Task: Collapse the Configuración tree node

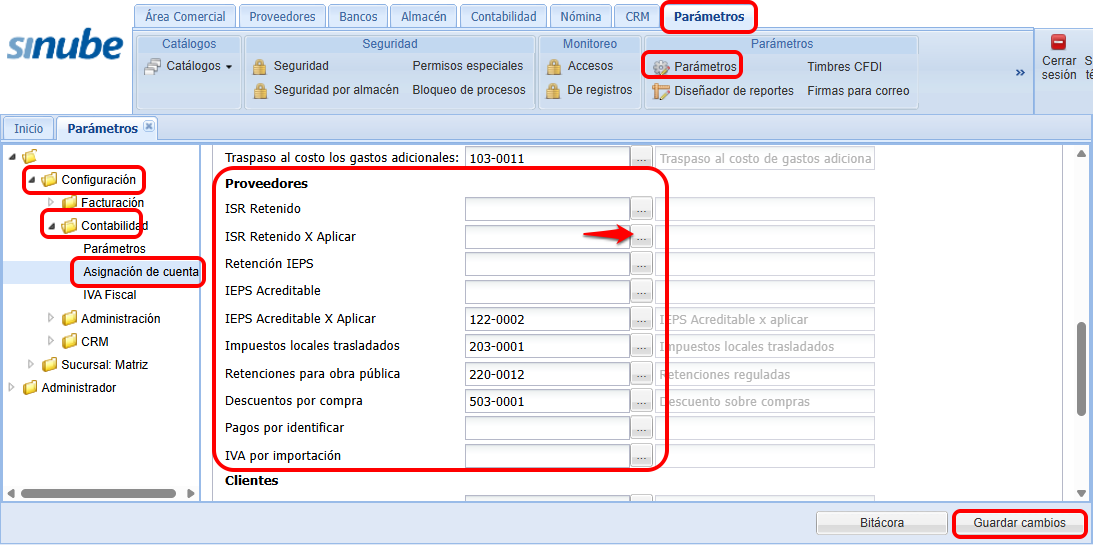Action: point(31,180)
